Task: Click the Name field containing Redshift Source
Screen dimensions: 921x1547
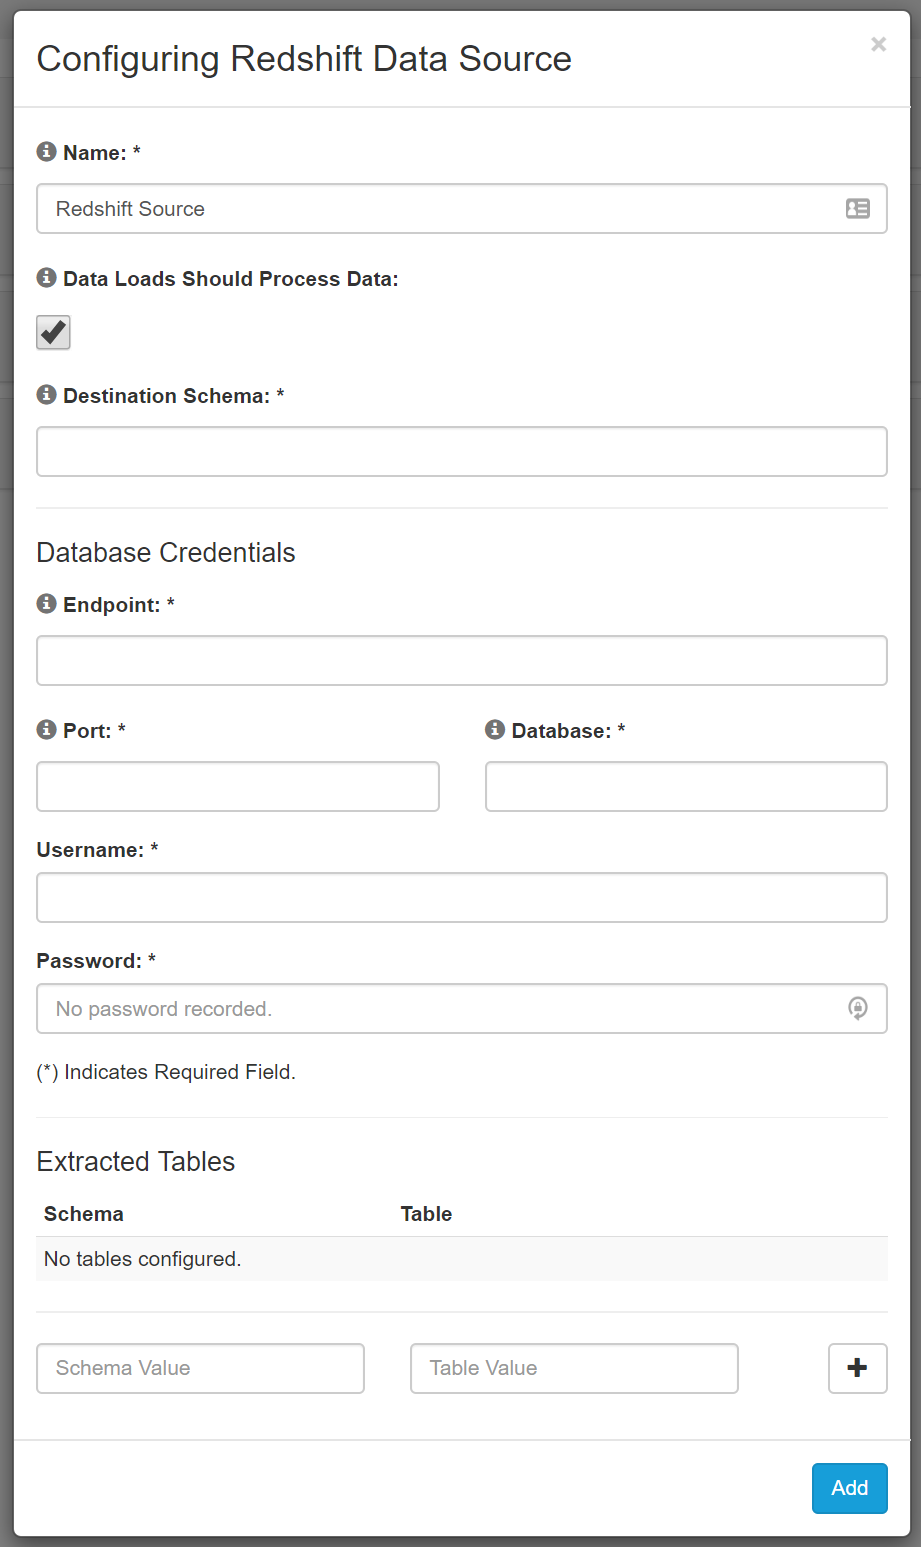Action: (462, 209)
